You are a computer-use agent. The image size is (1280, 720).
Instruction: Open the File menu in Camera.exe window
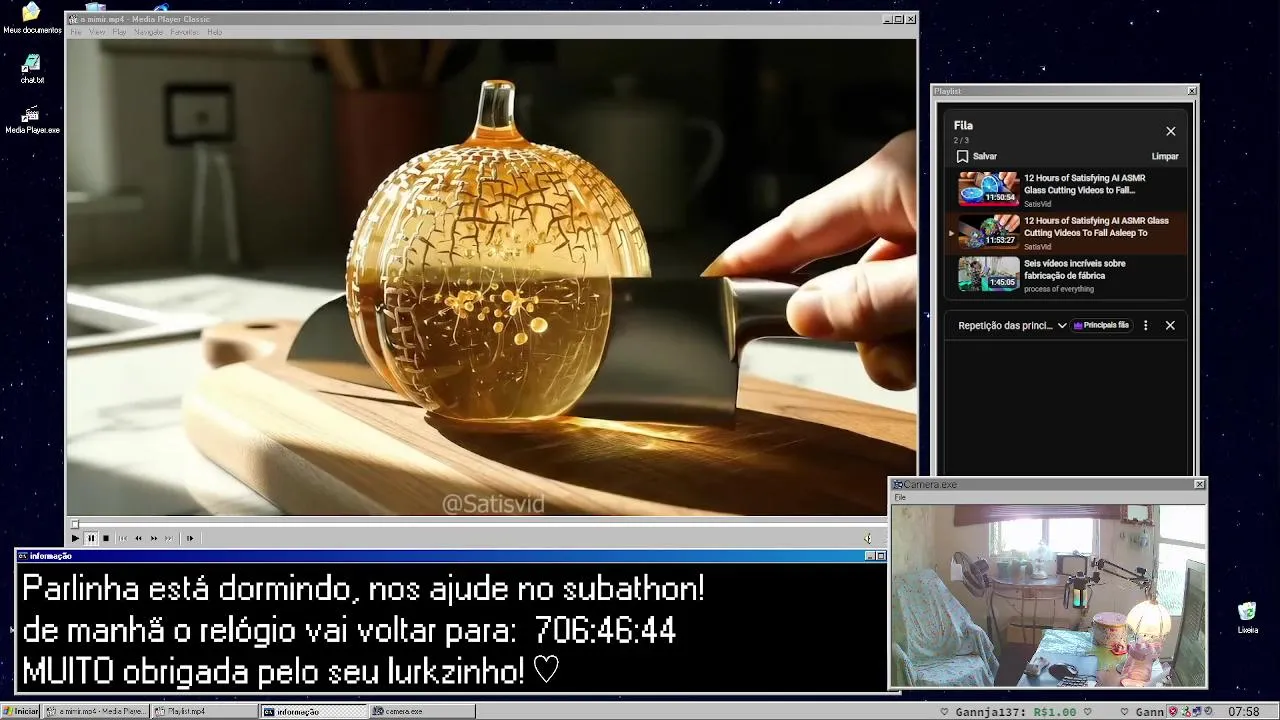(900, 497)
